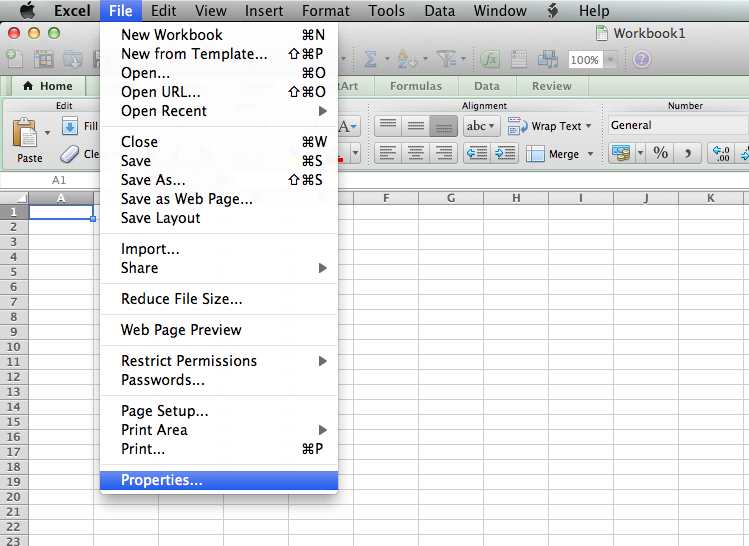This screenshot has height=546, width=749.
Task: Click the Wrap Text button
Action: [x=549, y=126]
